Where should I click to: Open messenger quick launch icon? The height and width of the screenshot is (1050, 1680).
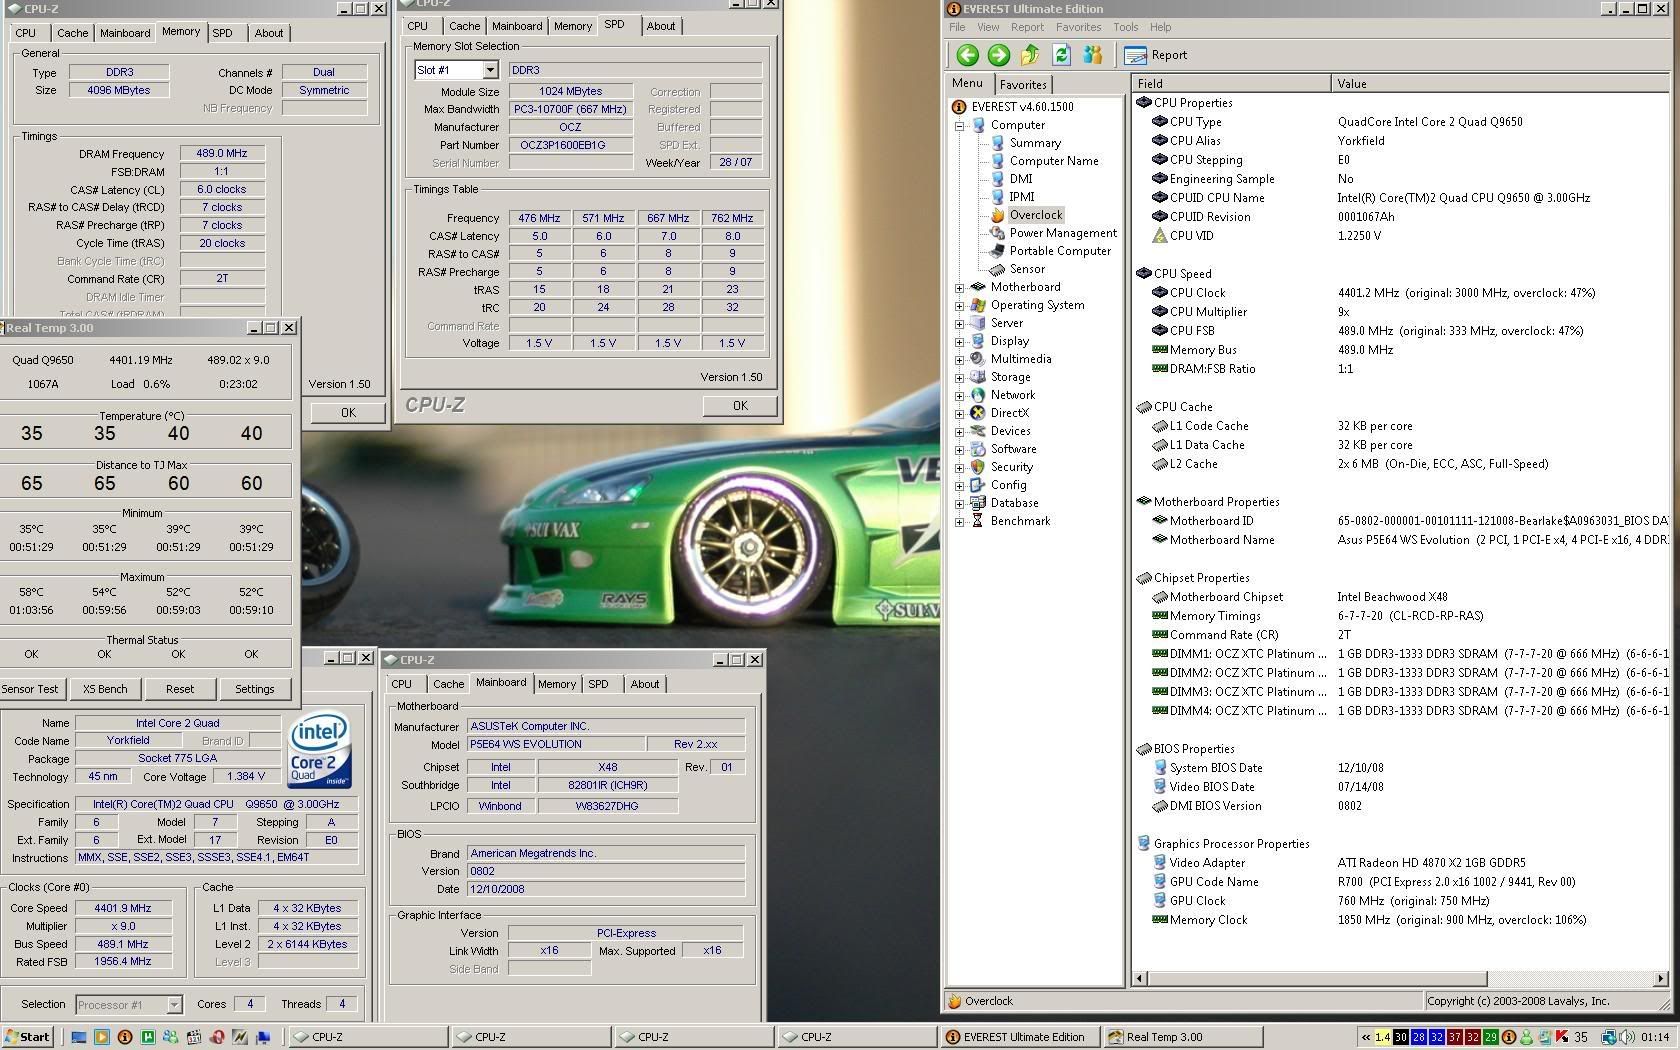point(171,1037)
